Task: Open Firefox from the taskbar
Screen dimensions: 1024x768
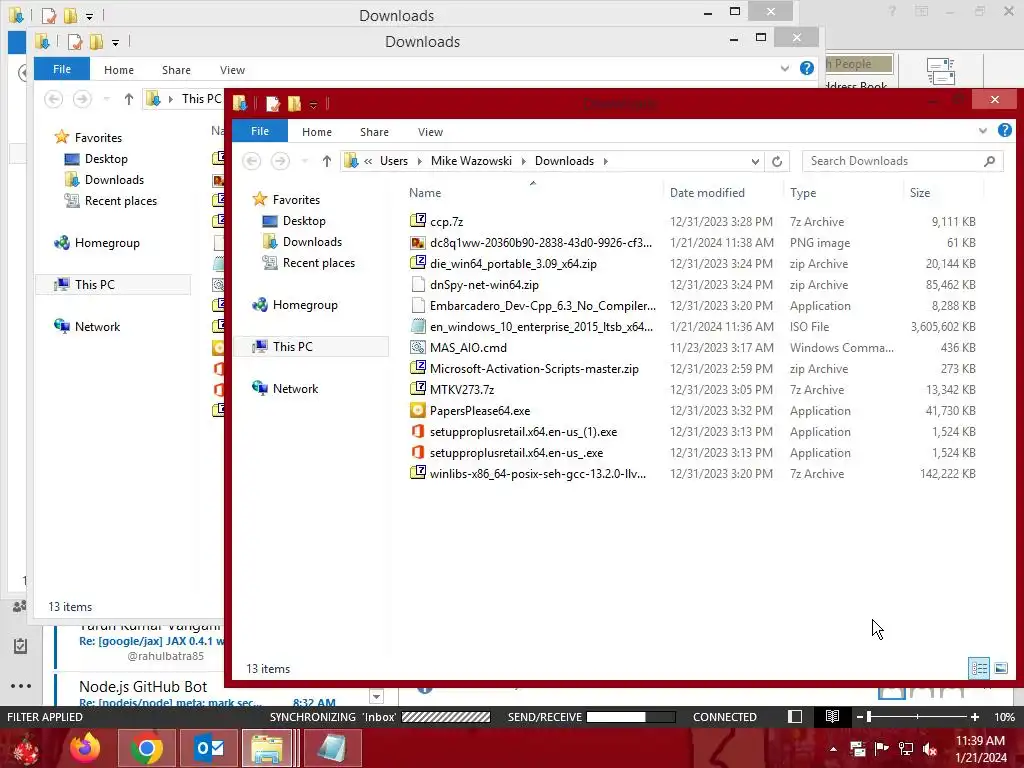Action: [x=85, y=748]
